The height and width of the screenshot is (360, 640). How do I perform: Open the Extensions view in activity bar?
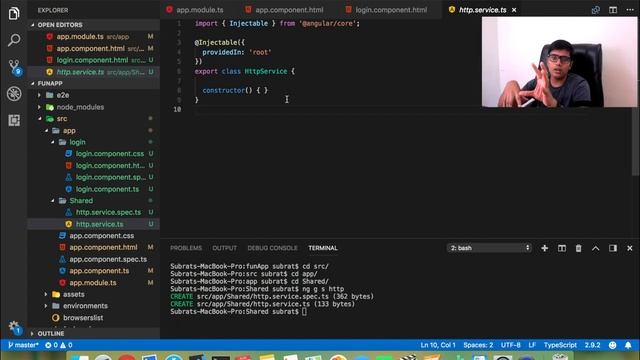tap(14, 120)
